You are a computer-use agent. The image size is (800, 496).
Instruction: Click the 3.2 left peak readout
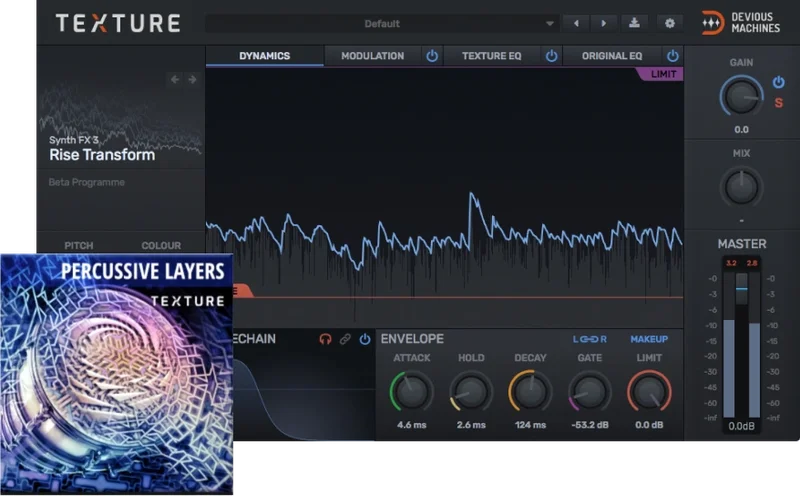coord(731,263)
